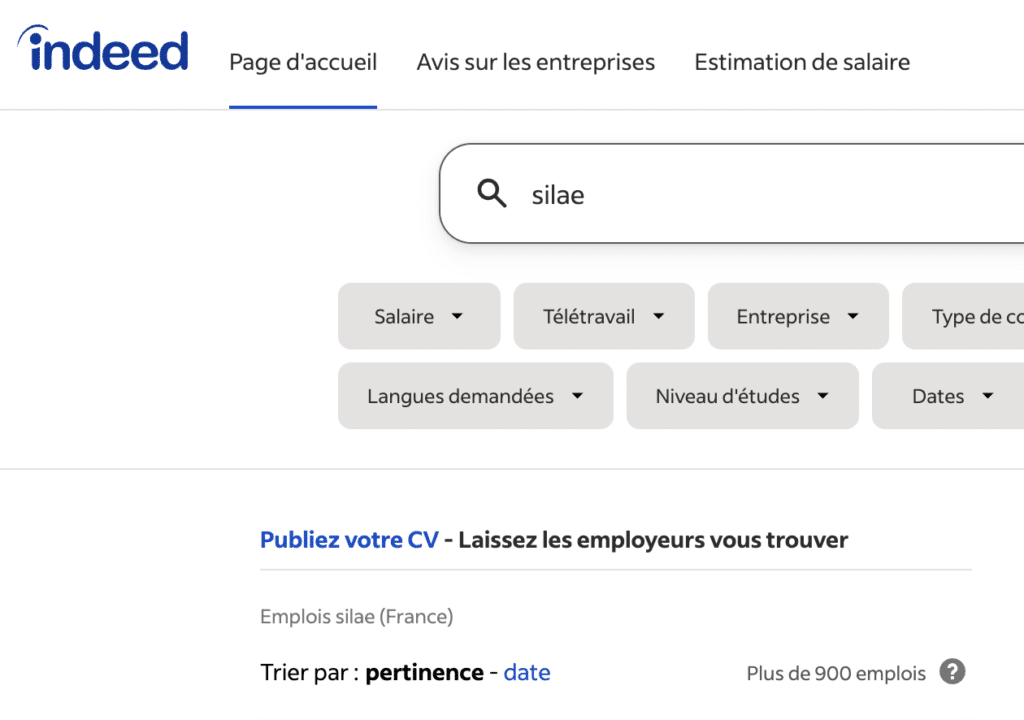Viewport: 1024px width, 720px height.
Task: Switch to Avis sur les entreprises
Action: [535, 62]
